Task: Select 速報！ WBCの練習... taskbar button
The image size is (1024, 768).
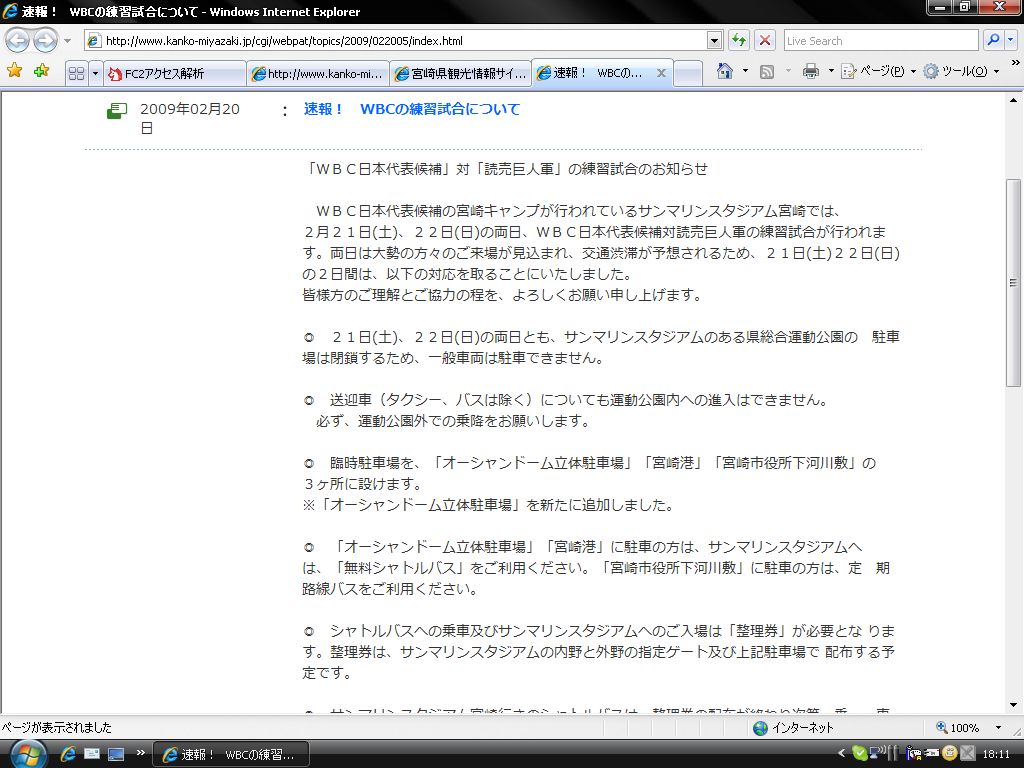Action: coord(231,754)
